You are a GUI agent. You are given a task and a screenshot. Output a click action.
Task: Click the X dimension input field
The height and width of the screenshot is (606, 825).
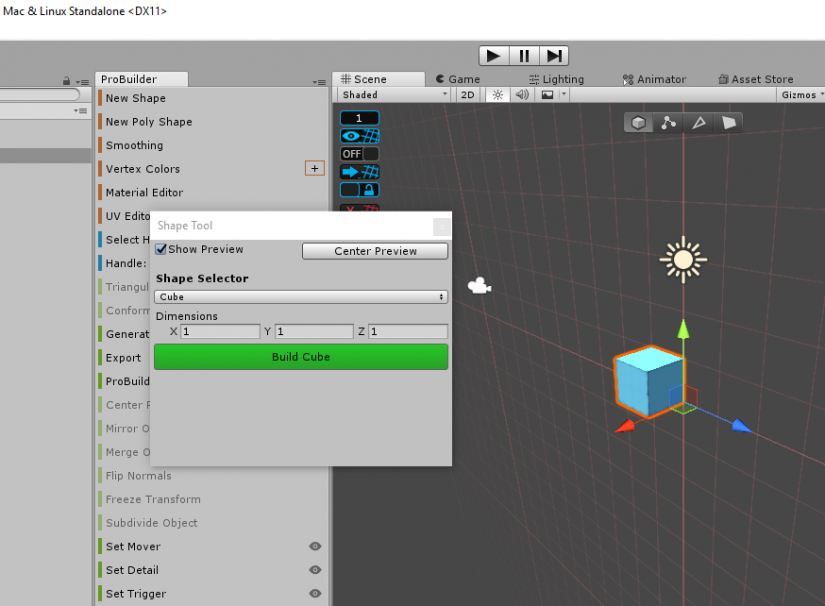click(x=220, y=331)
